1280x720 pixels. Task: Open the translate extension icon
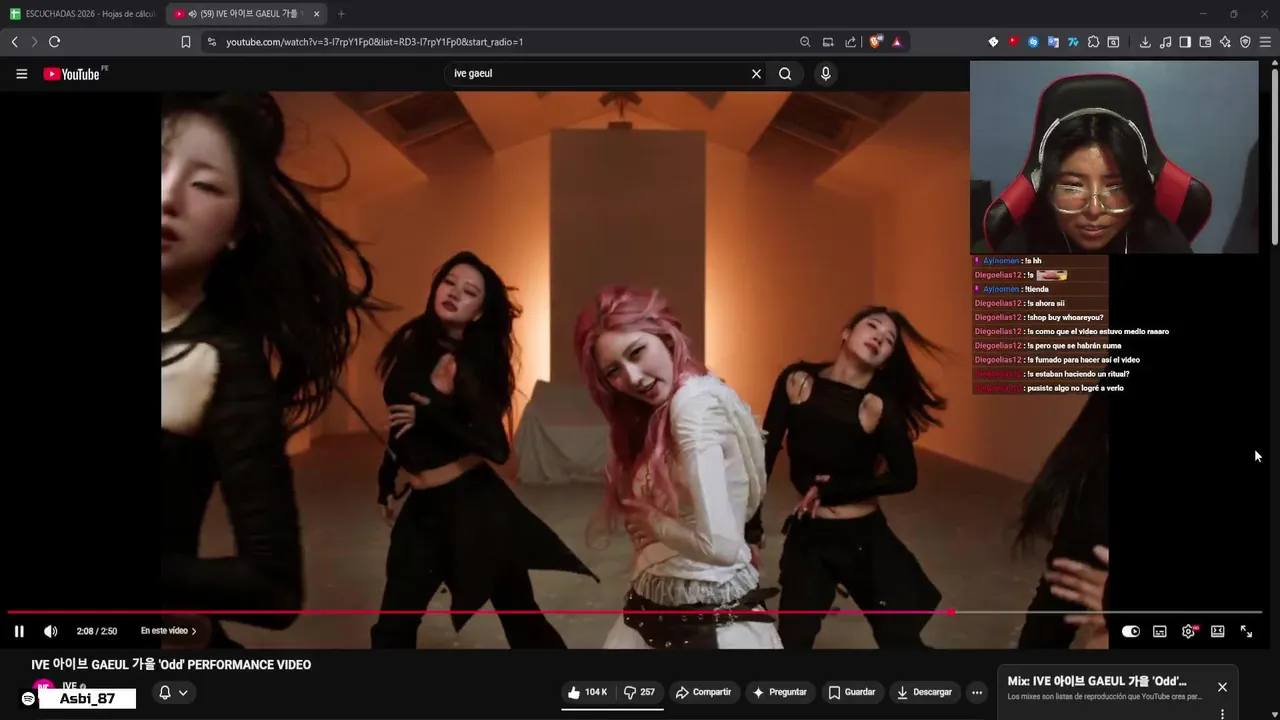click(1053, 42)
